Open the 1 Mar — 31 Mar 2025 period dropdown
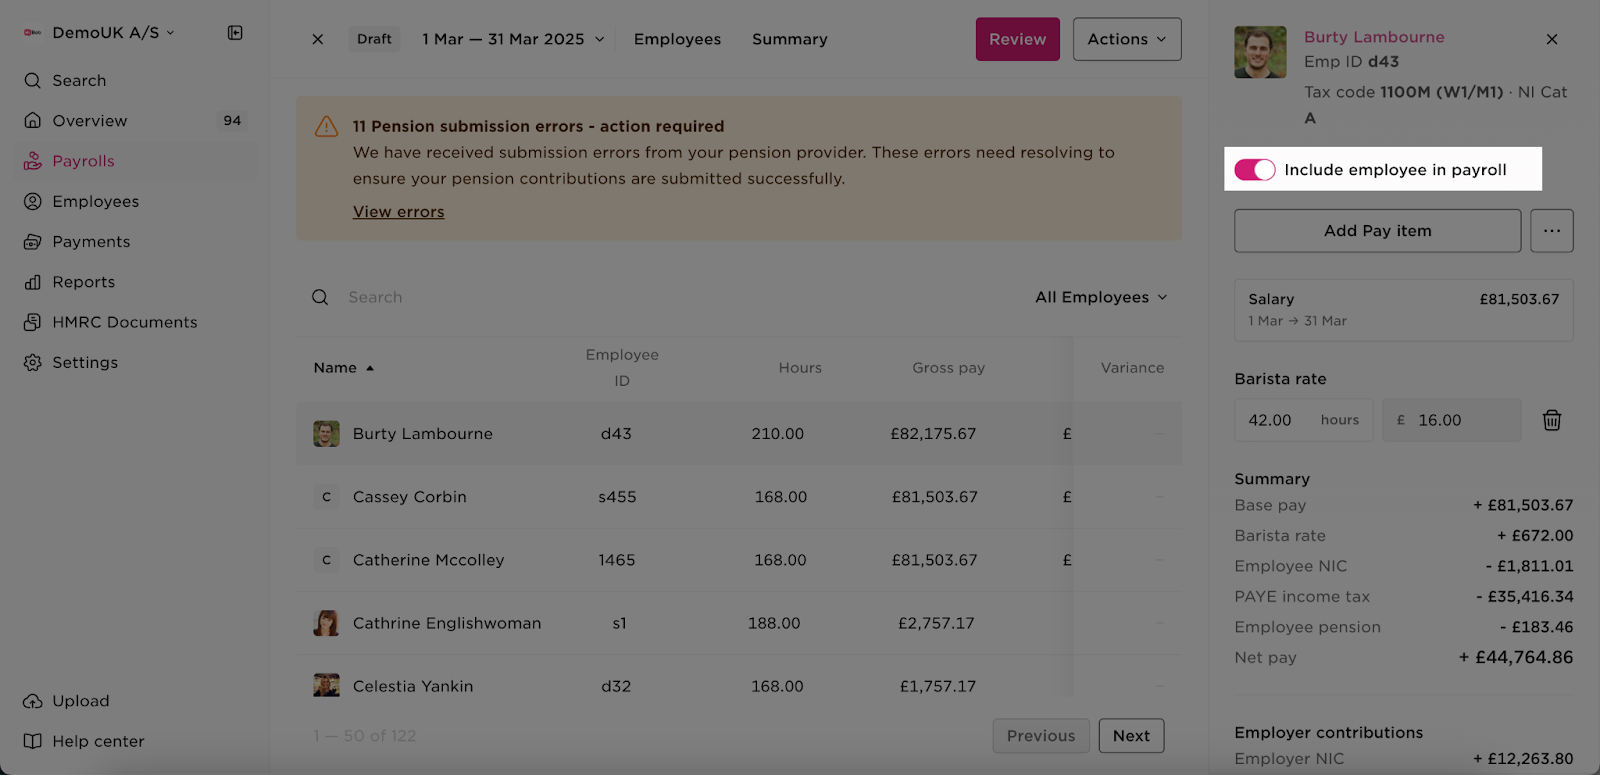This screenshot has width=1600, height=775. click(513, 39)
